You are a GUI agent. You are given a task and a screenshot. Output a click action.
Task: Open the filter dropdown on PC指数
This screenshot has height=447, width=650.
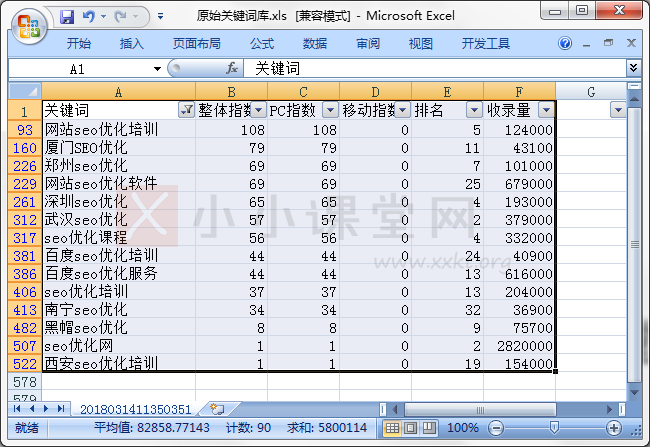click(x=330, y=110)
